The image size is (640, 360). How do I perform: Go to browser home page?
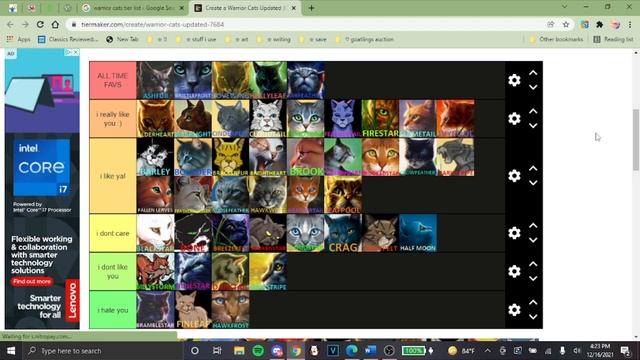[x=55, y=24]
